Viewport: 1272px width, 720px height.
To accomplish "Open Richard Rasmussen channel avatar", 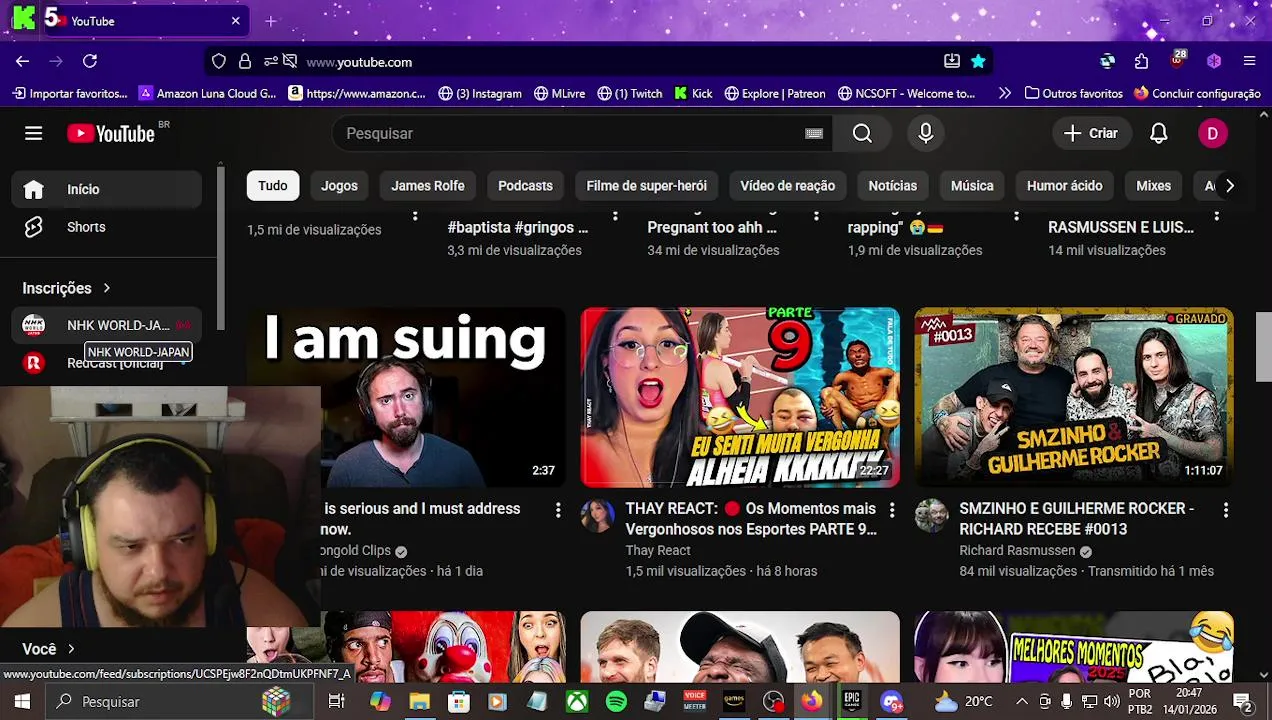I will (931, 516).
